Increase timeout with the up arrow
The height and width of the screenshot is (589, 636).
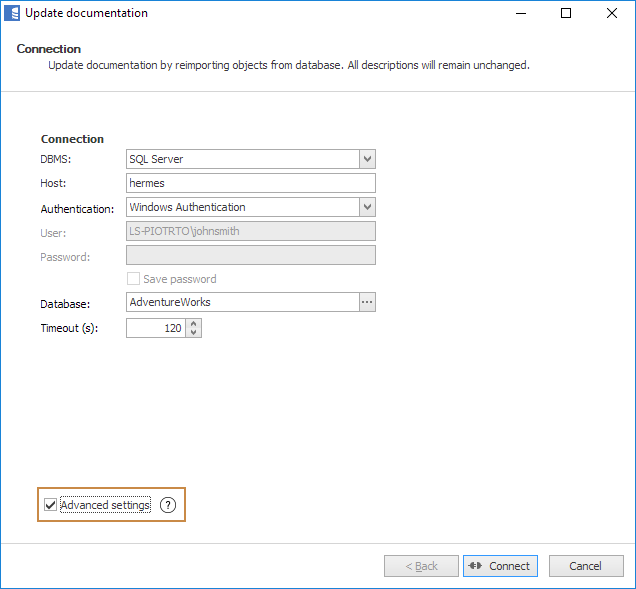point(194,323)
